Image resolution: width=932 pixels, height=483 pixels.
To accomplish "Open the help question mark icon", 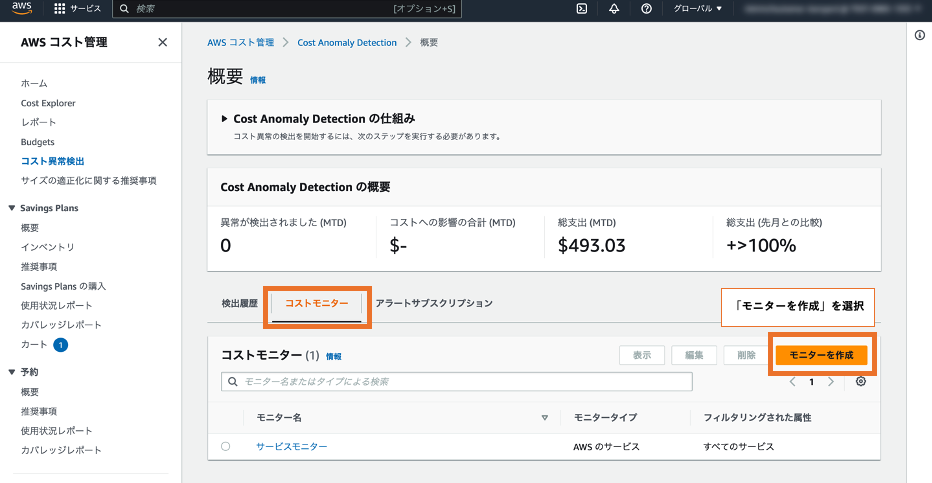I will click(646, 8).
